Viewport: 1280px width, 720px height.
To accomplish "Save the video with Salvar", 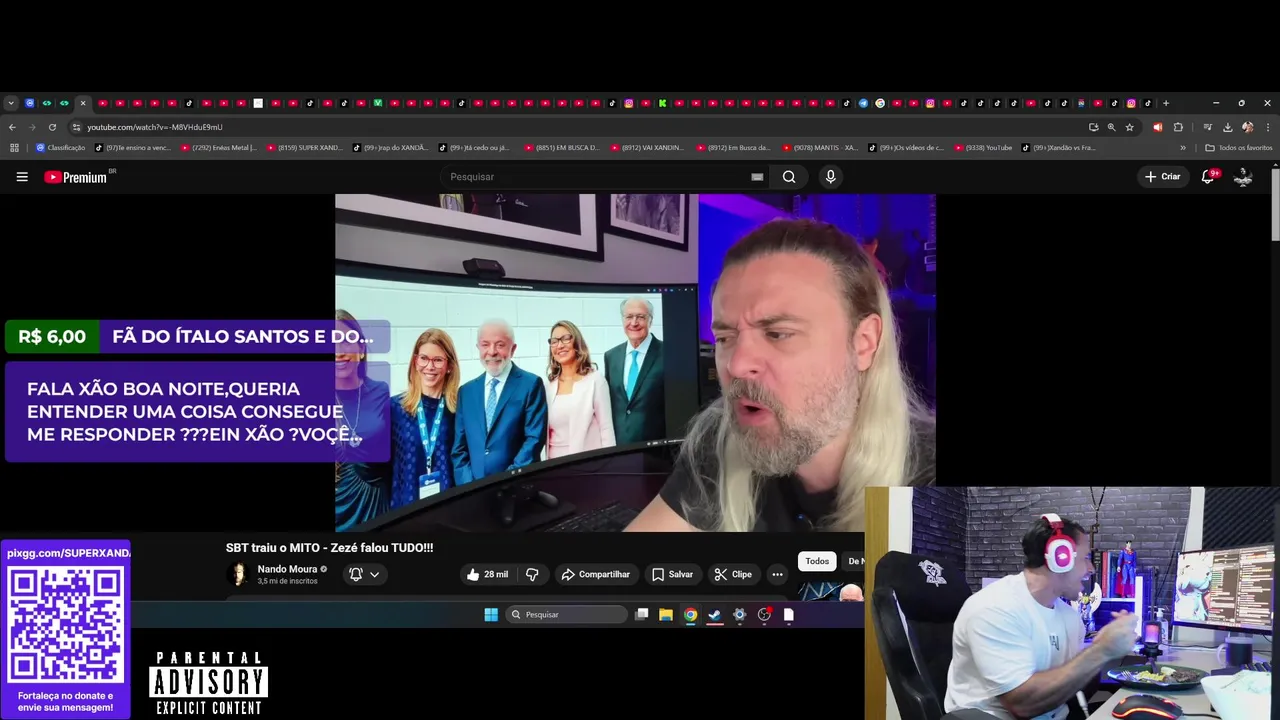I will pyautogui.click(x=672, y=574).
